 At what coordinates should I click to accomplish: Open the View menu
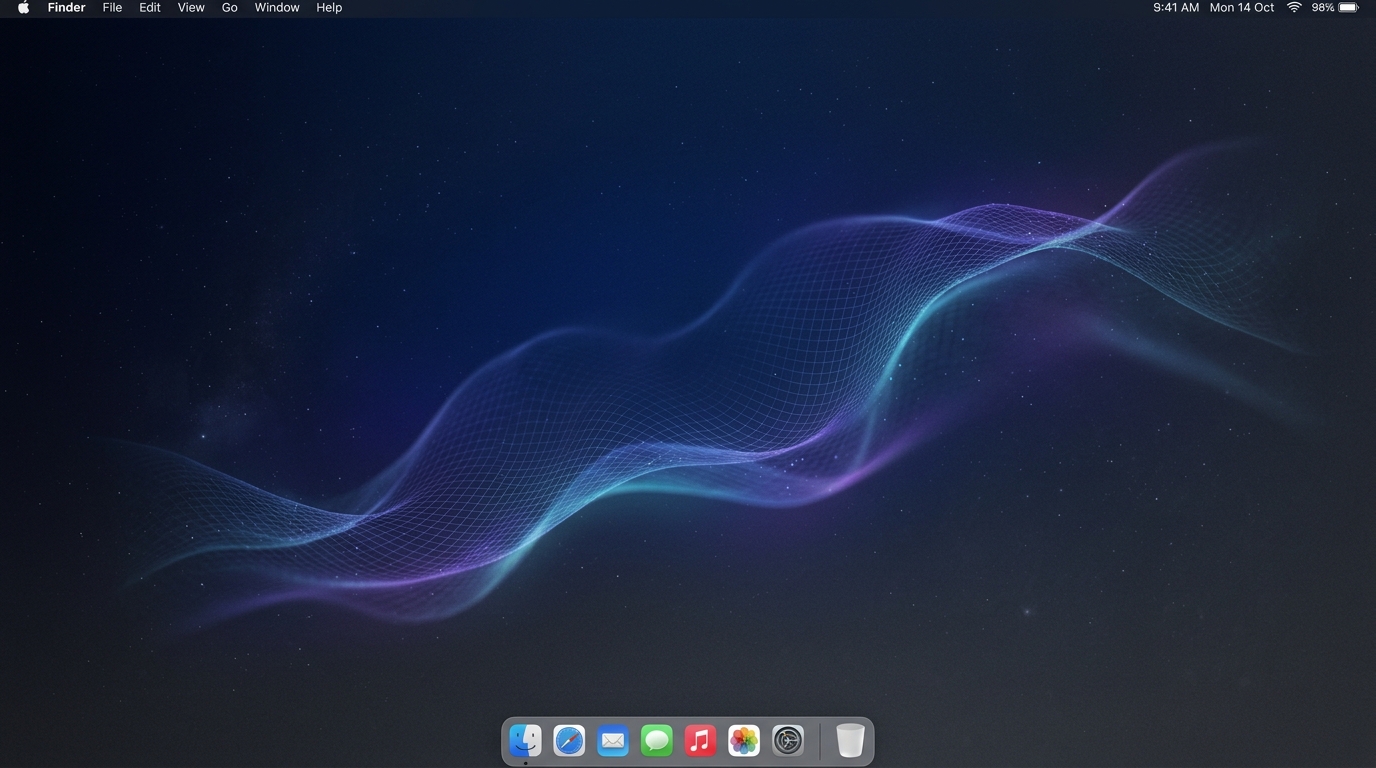[191, 7]
